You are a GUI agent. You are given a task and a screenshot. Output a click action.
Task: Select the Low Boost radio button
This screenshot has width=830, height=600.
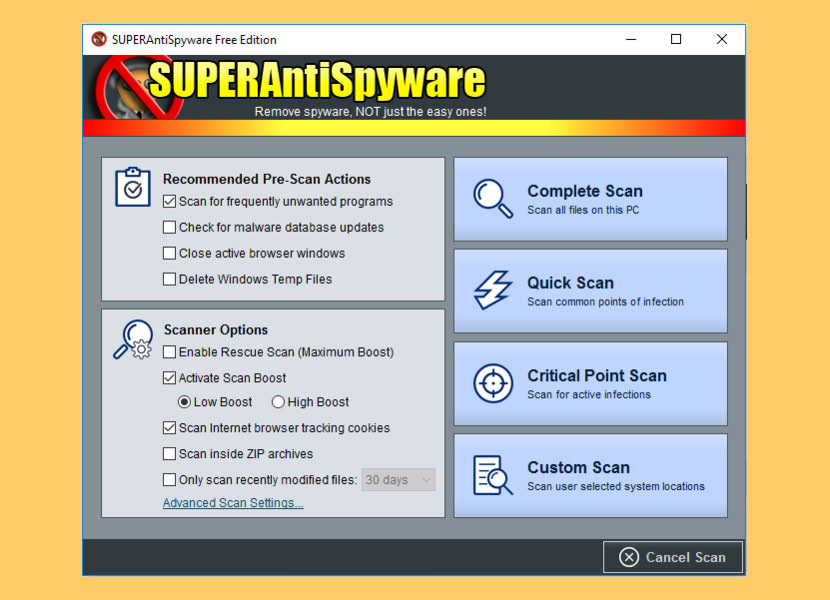184,402
